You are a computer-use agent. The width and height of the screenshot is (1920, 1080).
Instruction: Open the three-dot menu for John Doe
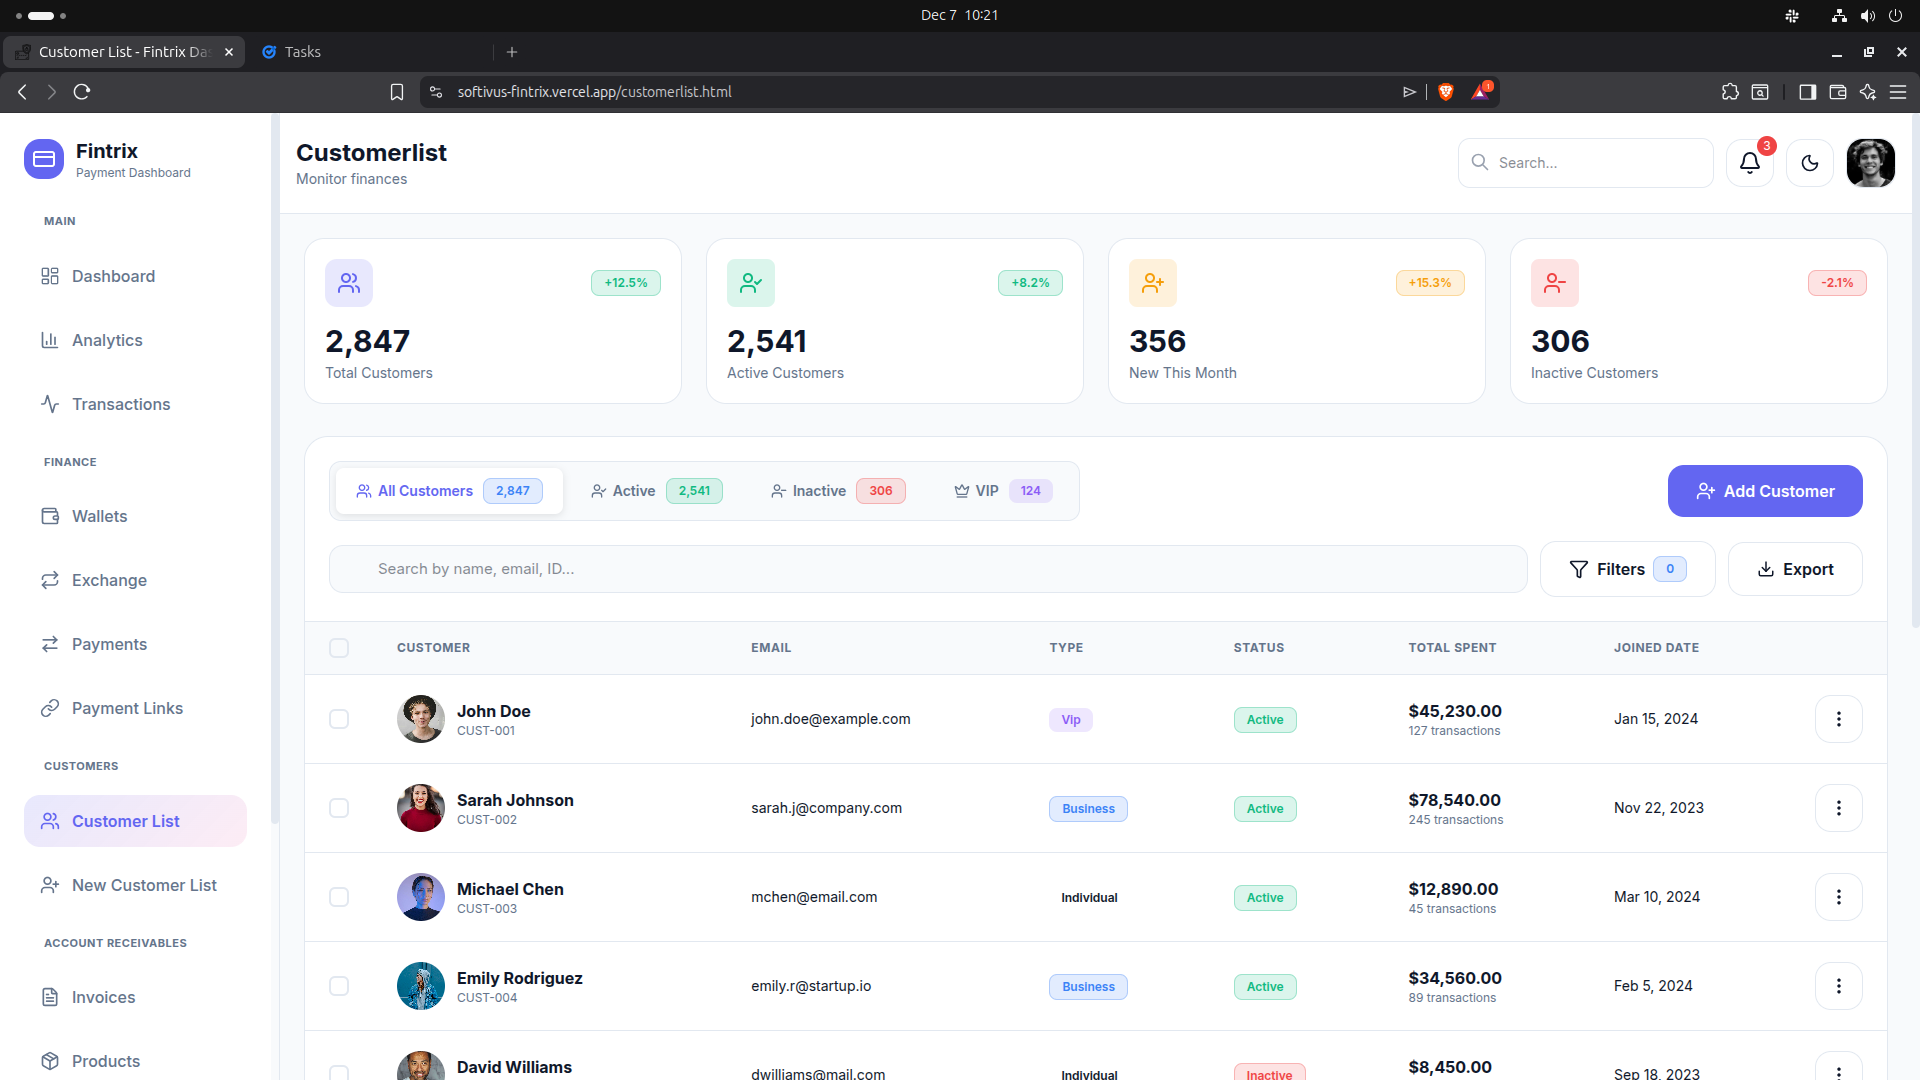(x=1838, y=718)
